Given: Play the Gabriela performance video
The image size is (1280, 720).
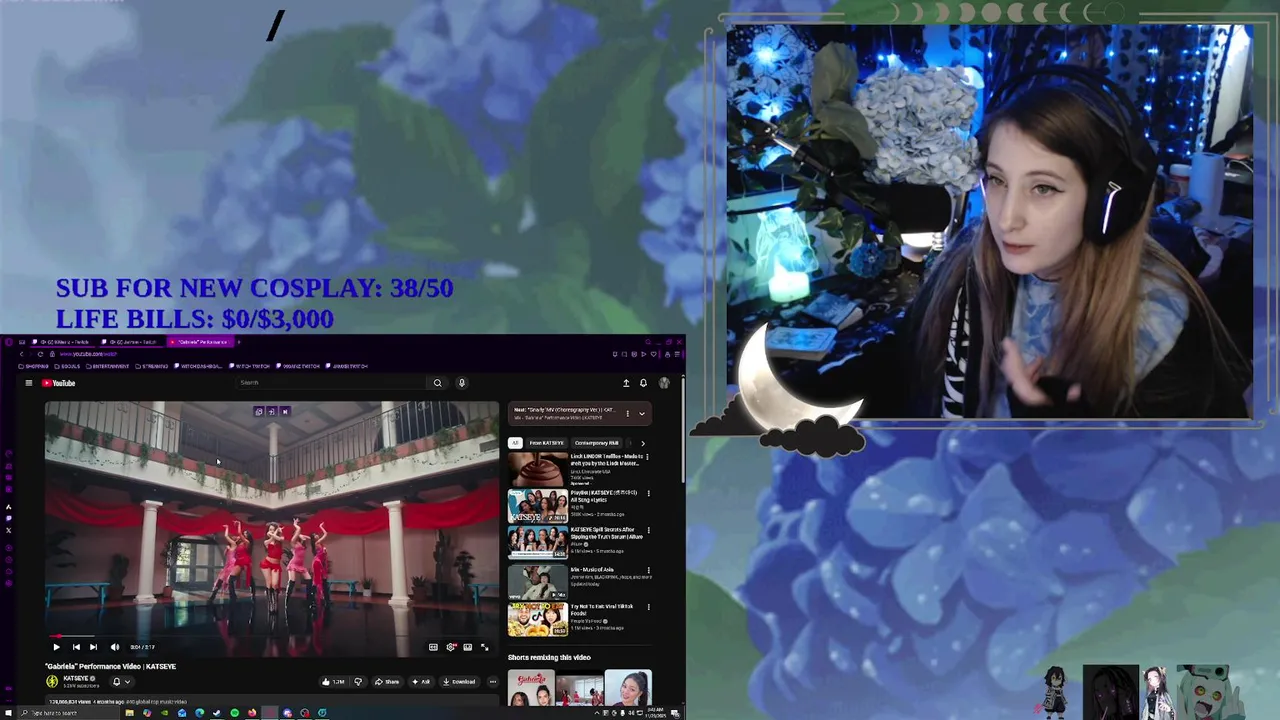Looking at the screenshot, I should 56,647.
